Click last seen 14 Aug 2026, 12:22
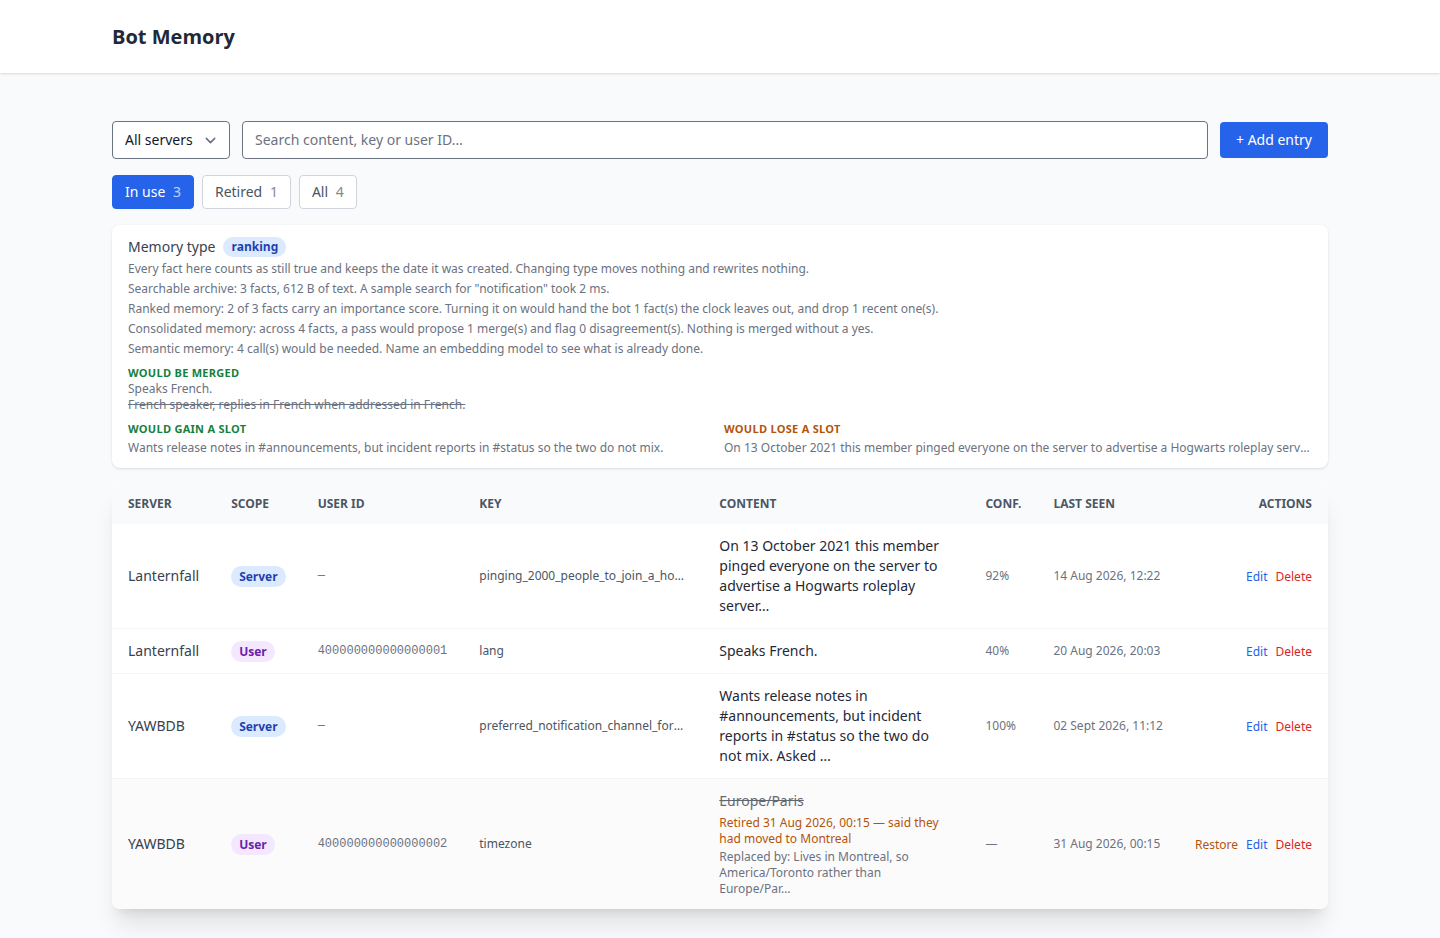1440x938 pixels. coord(1107,576)
